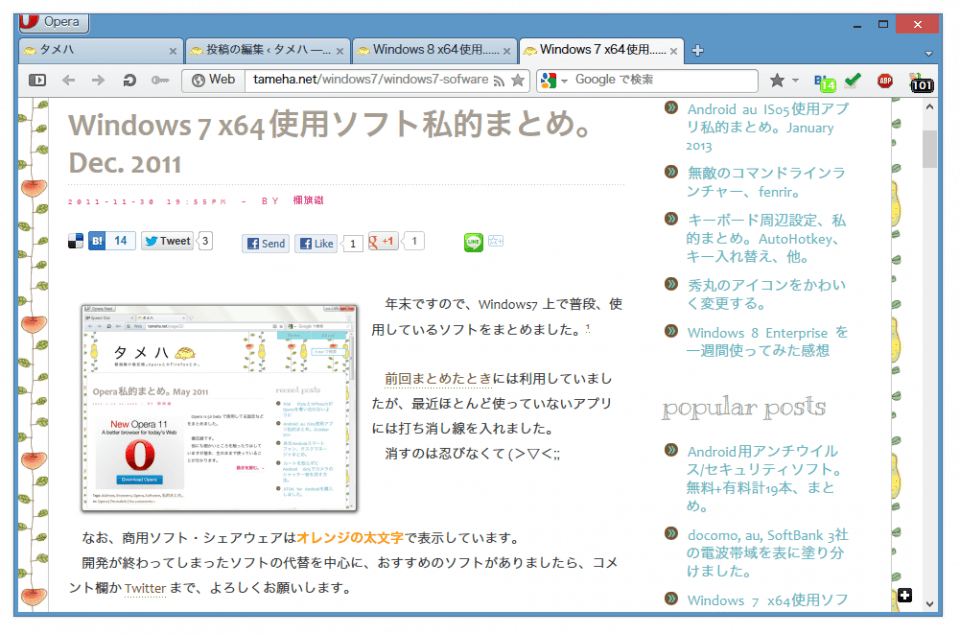Viewport: 960px width, 634px height.
Task: Go back to the previous page
Action: pos(69,80)
